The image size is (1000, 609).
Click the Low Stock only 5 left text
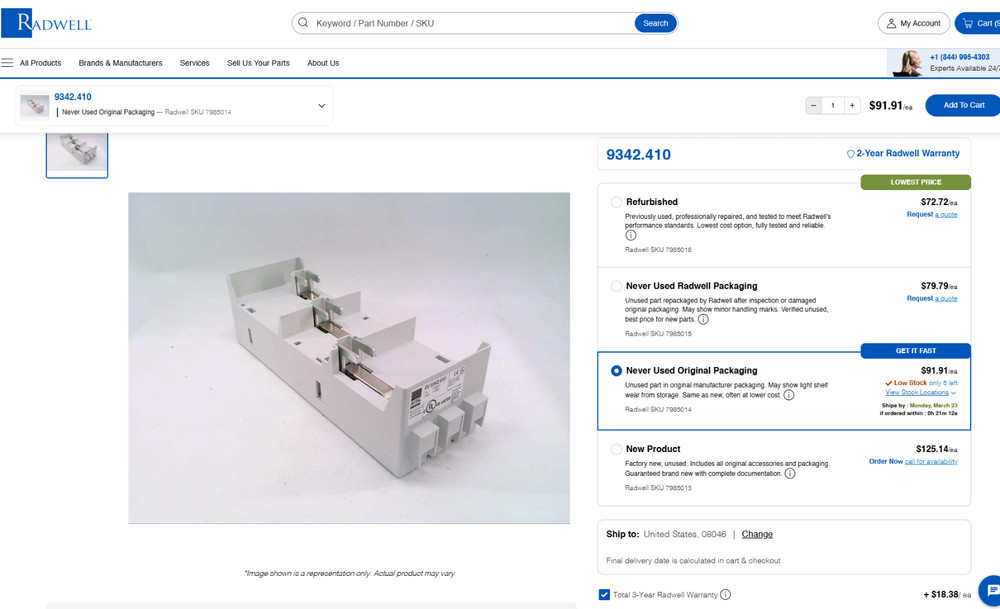921,383
